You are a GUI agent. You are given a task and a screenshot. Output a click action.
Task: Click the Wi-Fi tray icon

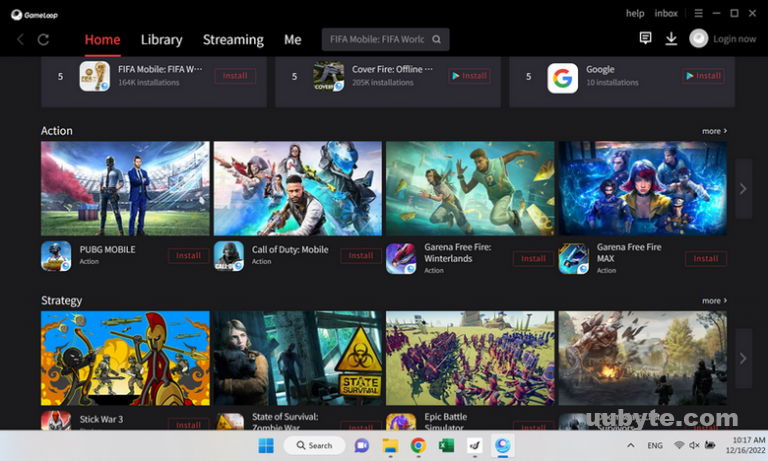[679, 445]
